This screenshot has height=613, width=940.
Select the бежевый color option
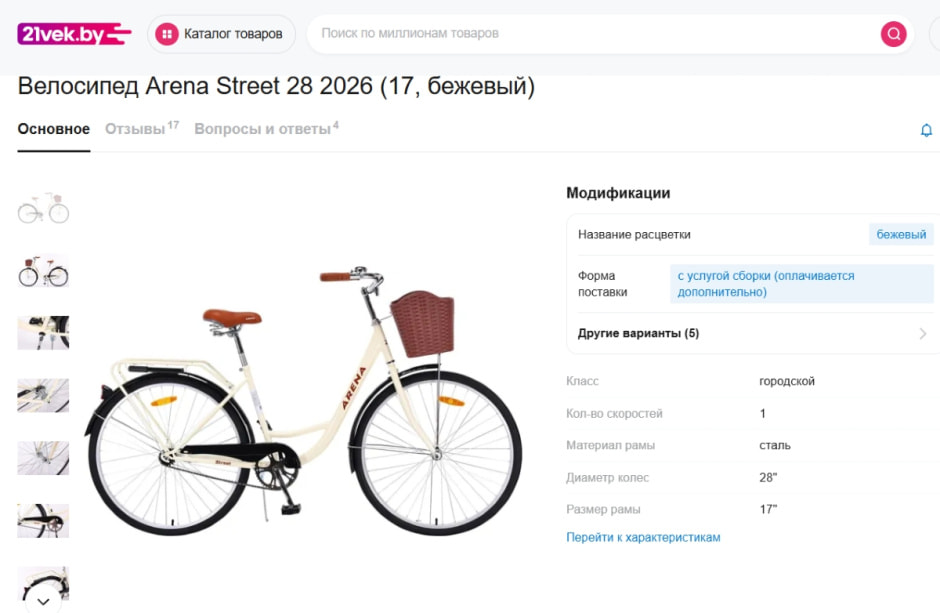pos(901,235)
